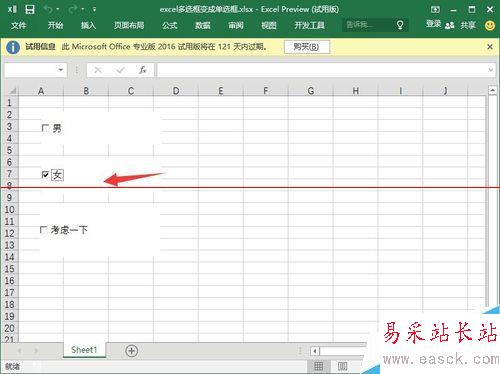
Task: Click the 登录 sign-in link
Action: (434, 24)
